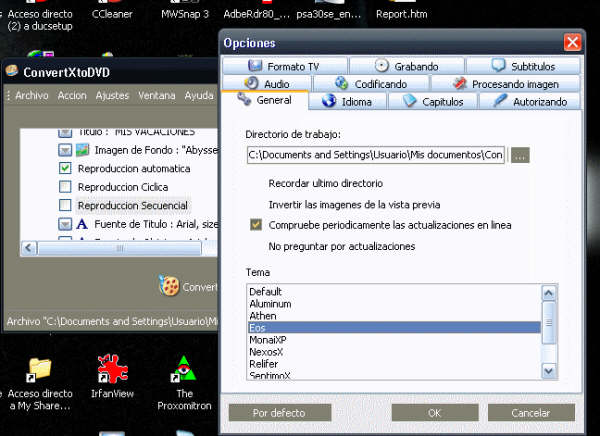Select the Report.htm desktop label
Viewport: 600px width, 436px height.
(401, 14)
